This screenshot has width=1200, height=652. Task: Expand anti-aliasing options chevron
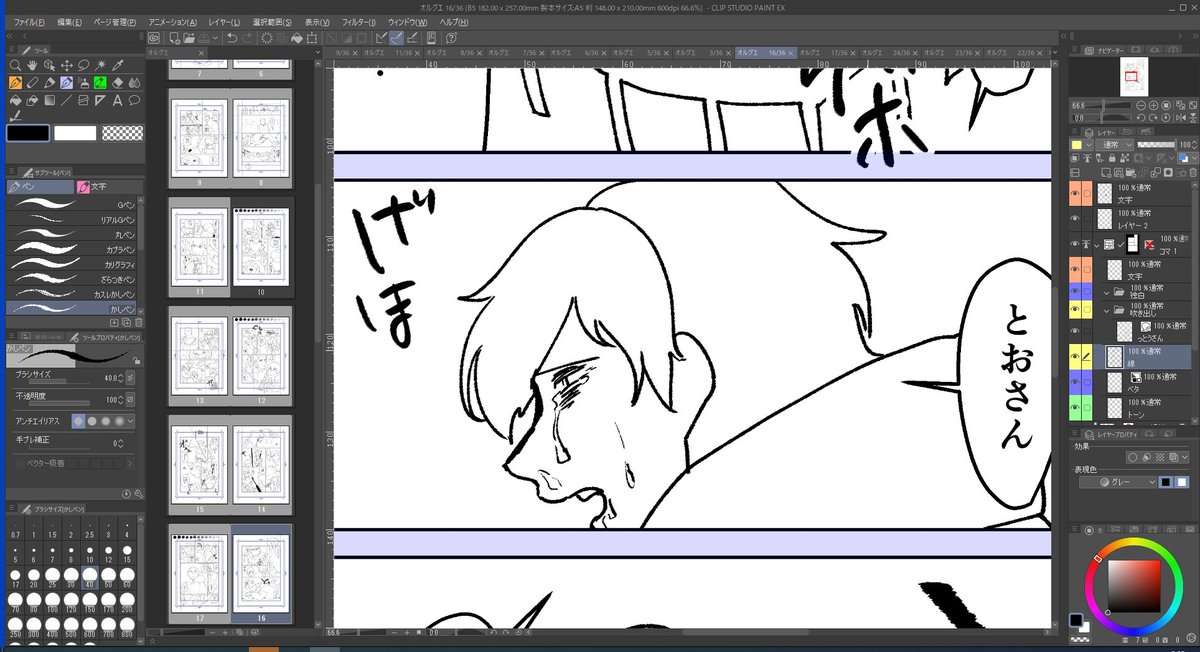tap(131, 421)
